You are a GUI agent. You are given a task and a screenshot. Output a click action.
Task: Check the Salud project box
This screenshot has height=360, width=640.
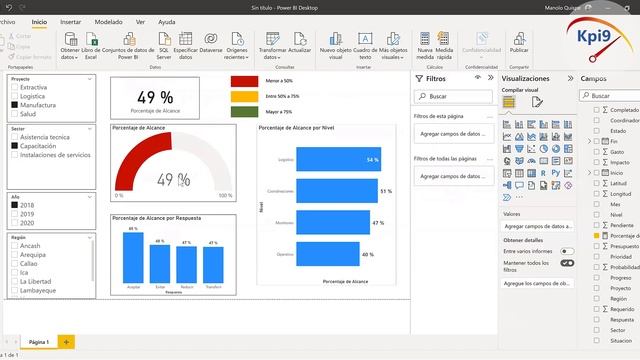point(15,114)
